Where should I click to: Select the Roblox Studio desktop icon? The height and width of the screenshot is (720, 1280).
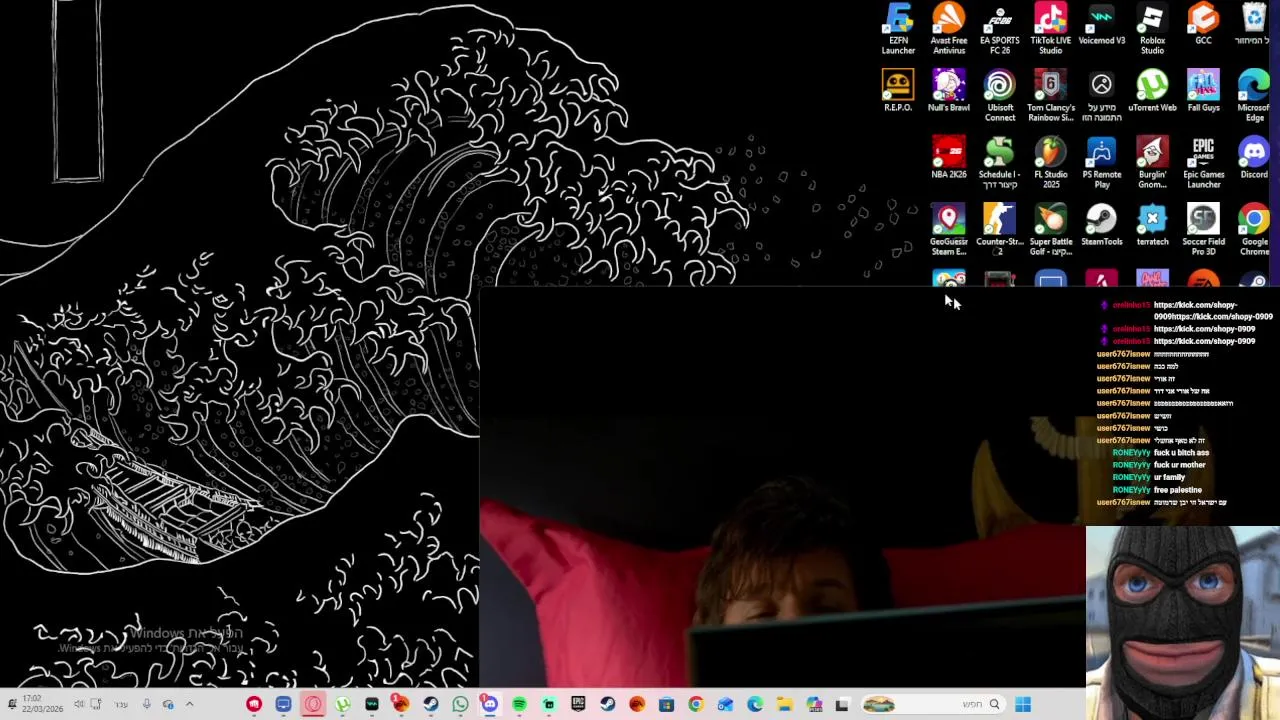click(x=1152, y=29)
